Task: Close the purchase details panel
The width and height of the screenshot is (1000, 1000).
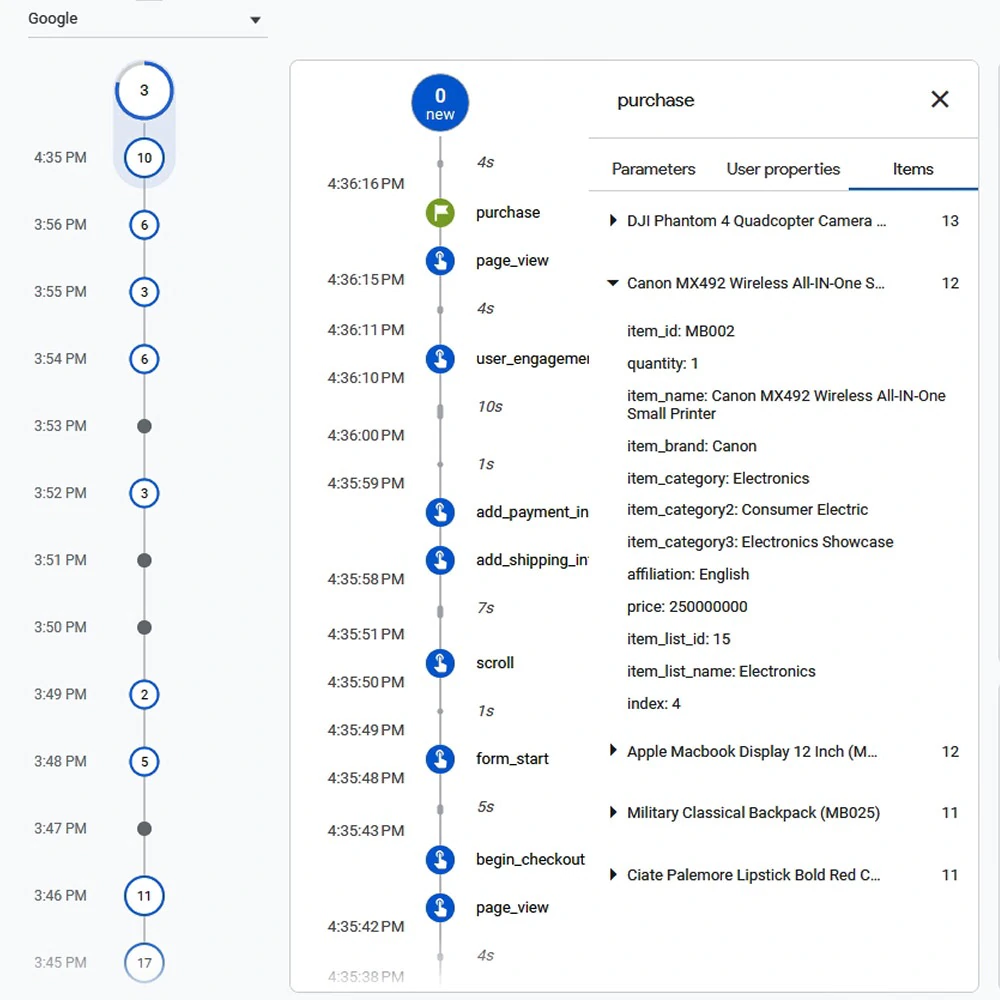Action: (939, 99)
